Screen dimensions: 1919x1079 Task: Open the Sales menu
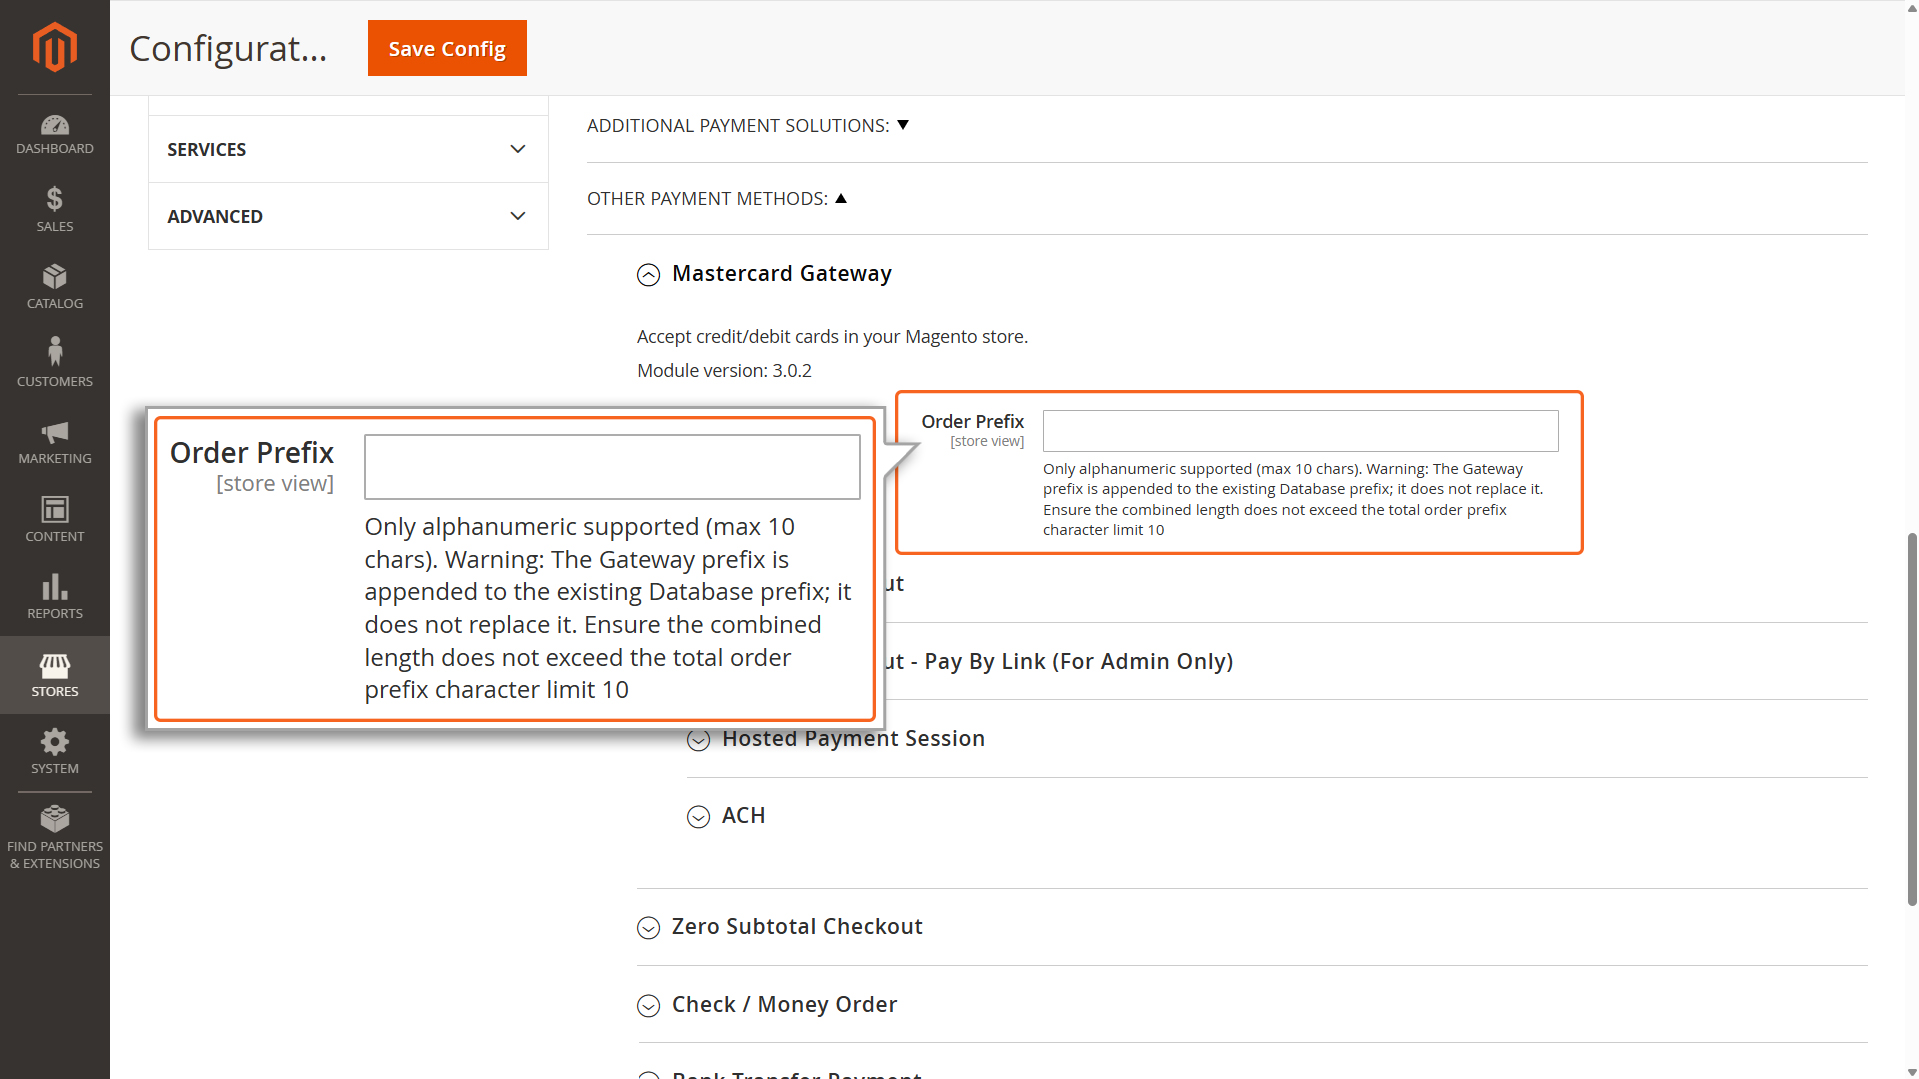click(x=54, y=209)
